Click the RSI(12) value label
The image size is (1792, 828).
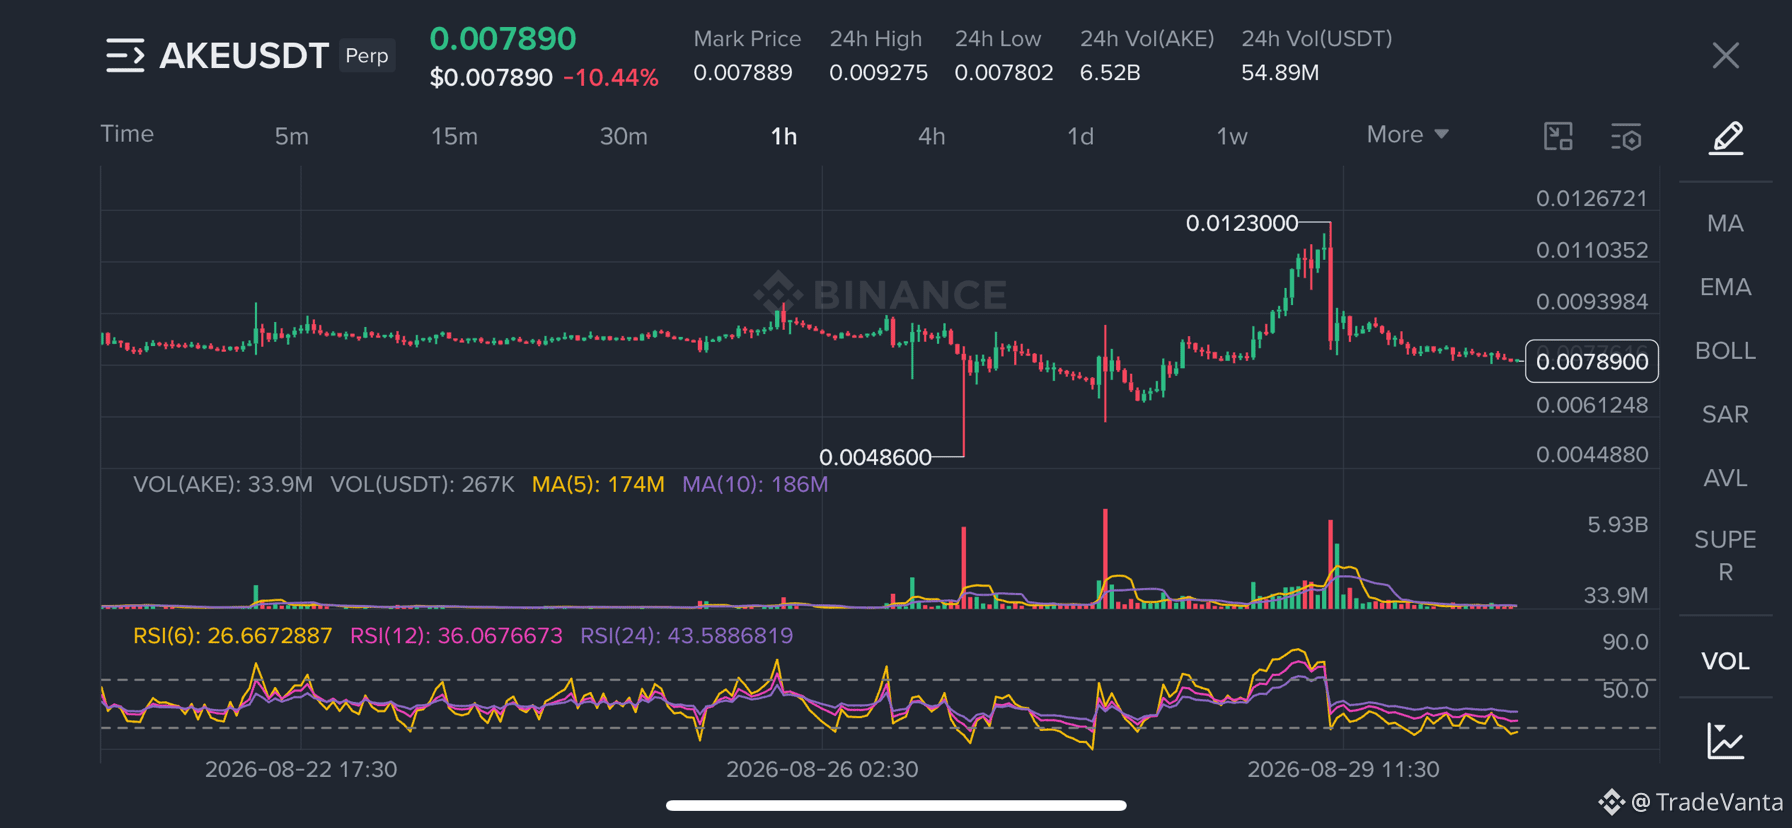(x=456, y=636)
